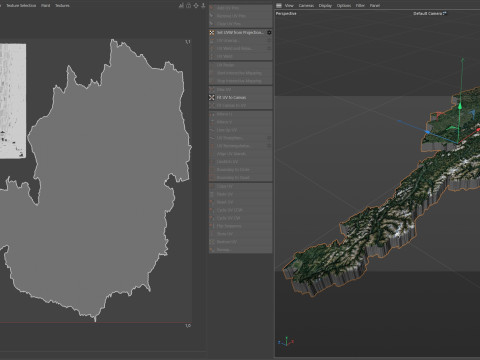
Task: Click Start Interactive Mapping
Action: [x=240, y=73]
